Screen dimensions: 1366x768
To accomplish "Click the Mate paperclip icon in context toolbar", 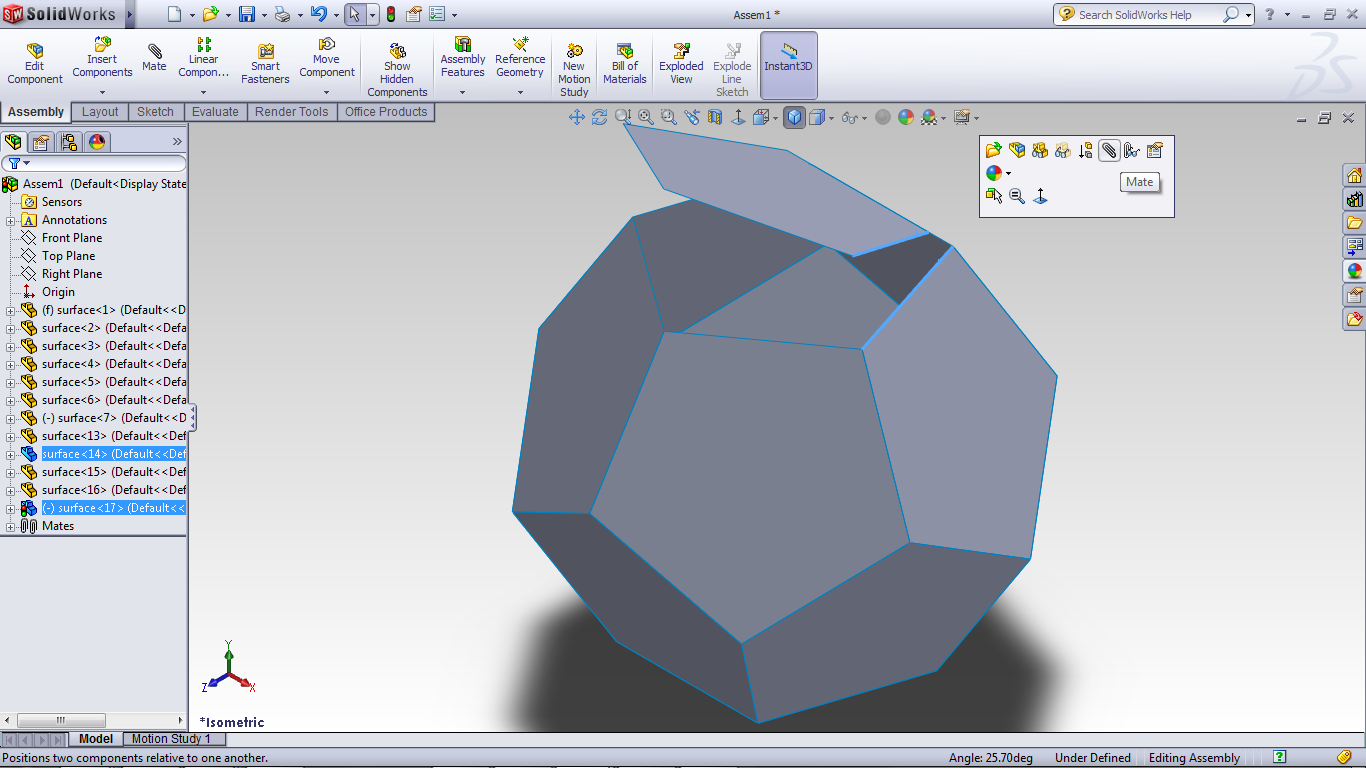I will coord(1108,150).
